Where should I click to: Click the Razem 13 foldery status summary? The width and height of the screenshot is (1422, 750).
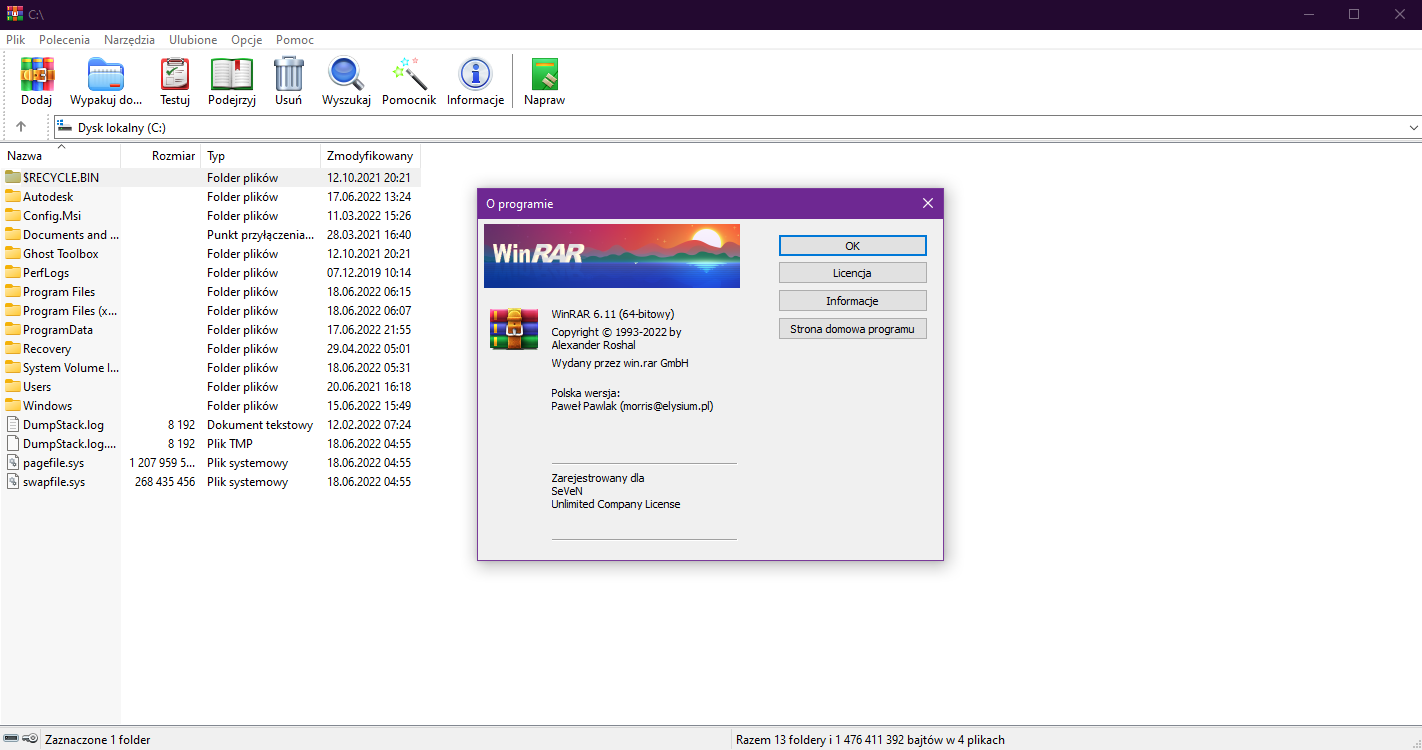click(x=870, y=740)
